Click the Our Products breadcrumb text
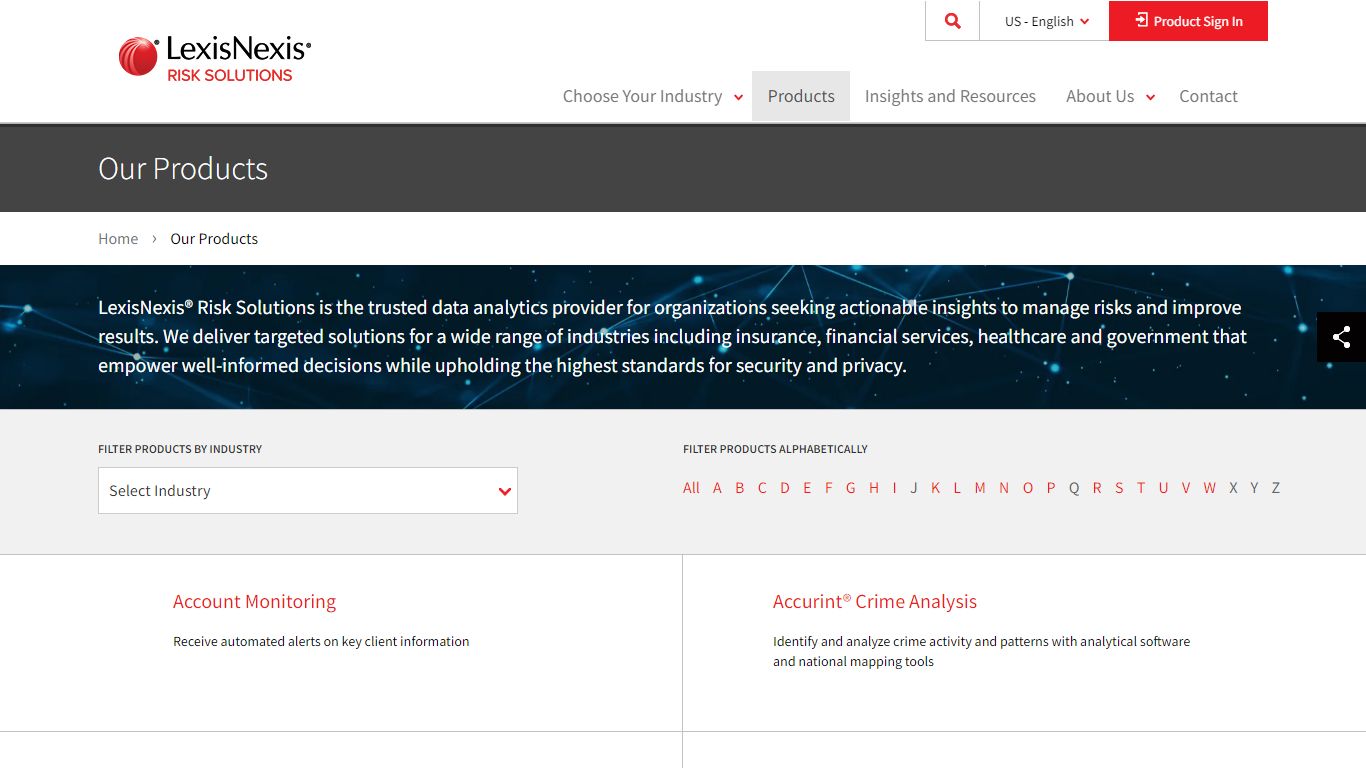 click(214, 238)
